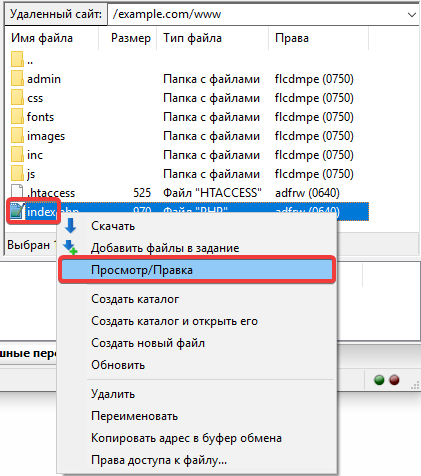
Task: Click the blue download arrow icon beside Скачать
Action: pyautogui.click(x=70, y=226)
